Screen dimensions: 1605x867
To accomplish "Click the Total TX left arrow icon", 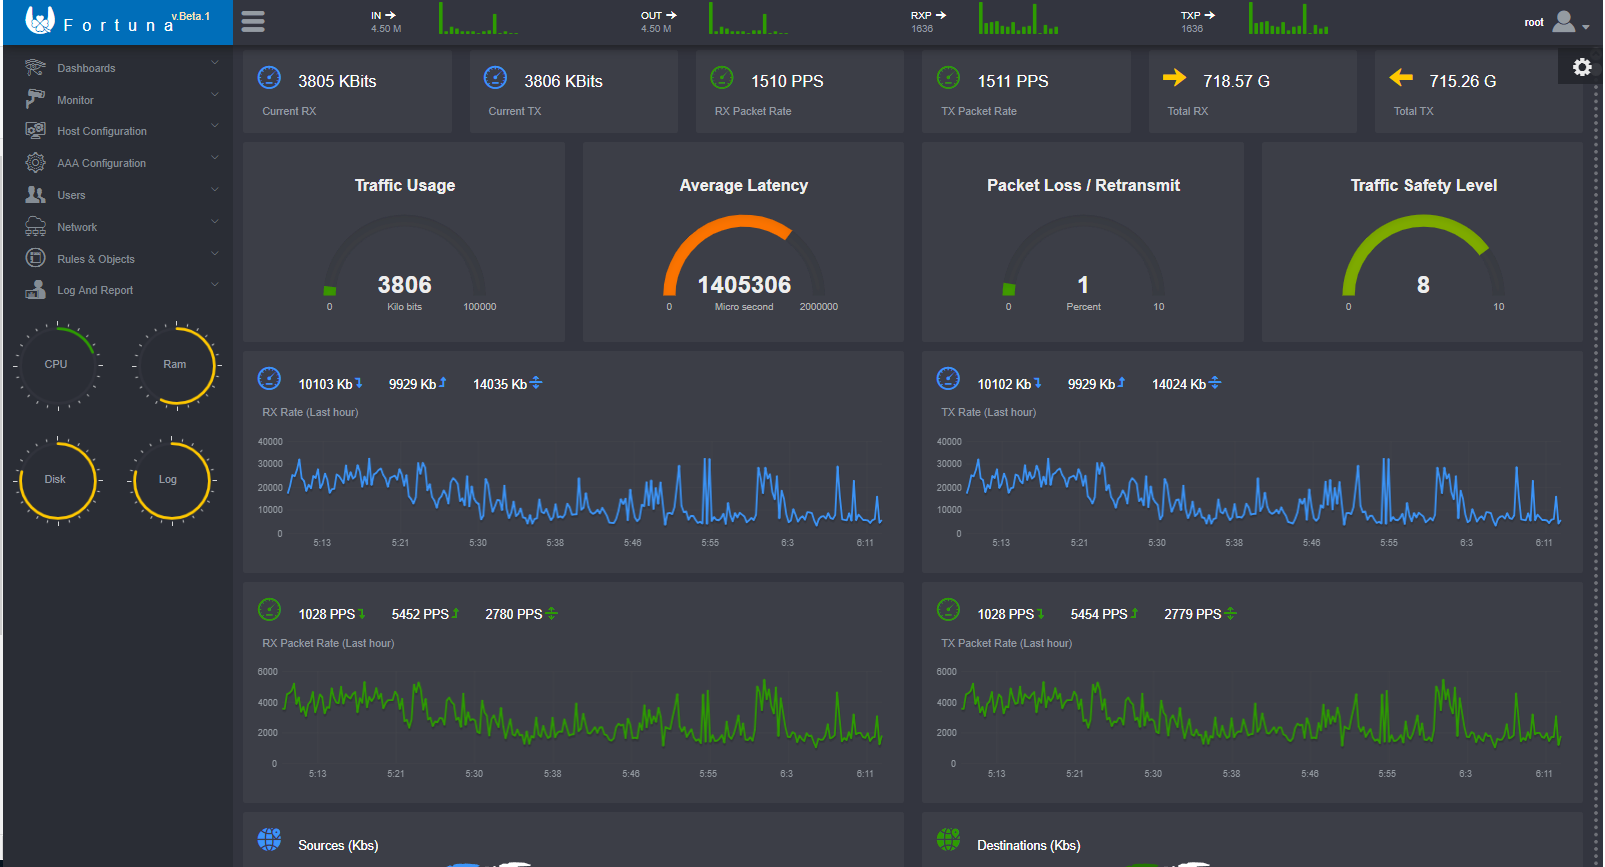I will 1401,78.
